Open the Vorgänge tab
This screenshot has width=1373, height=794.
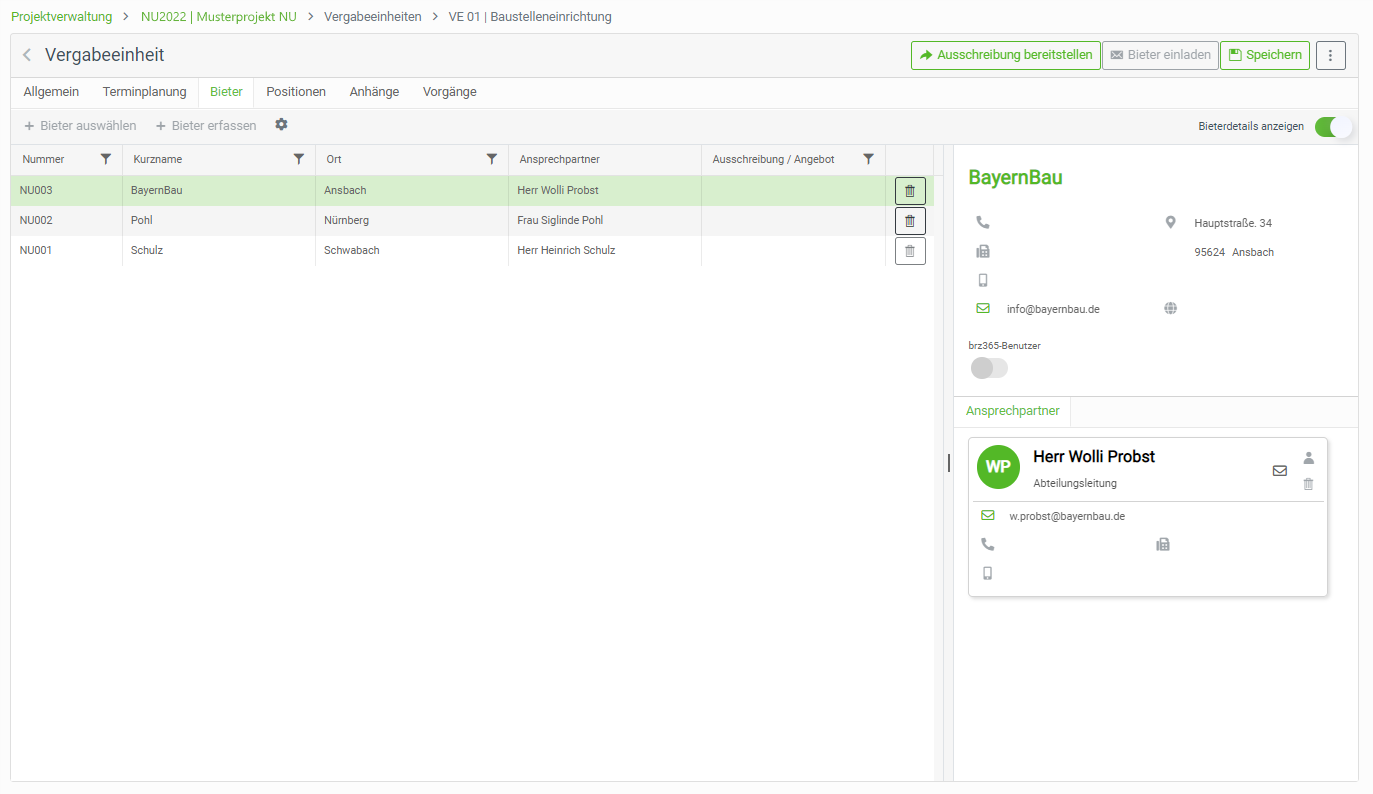pos(450,92)
